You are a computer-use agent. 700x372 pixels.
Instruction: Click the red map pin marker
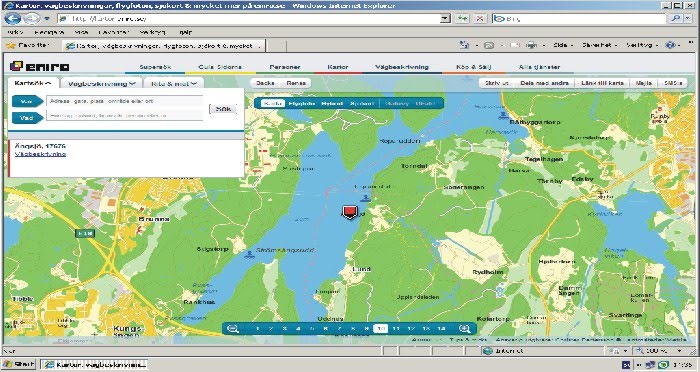pyautogui.click(x=350, y=212)
